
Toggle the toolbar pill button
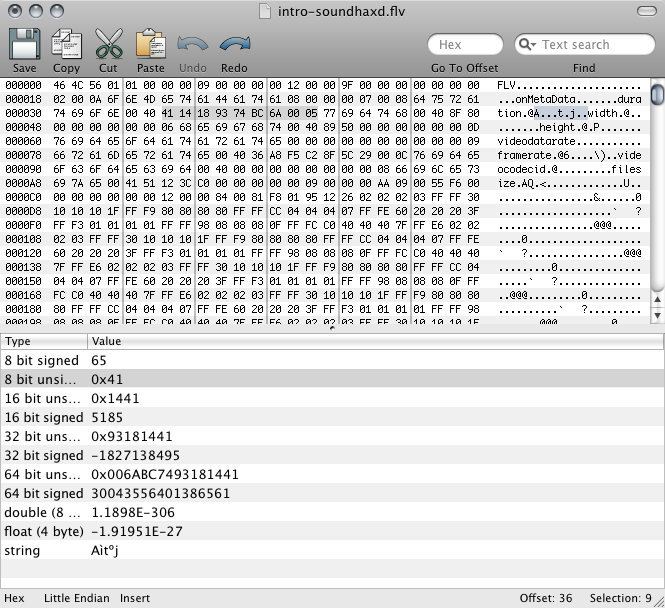[x=647, y=11]
